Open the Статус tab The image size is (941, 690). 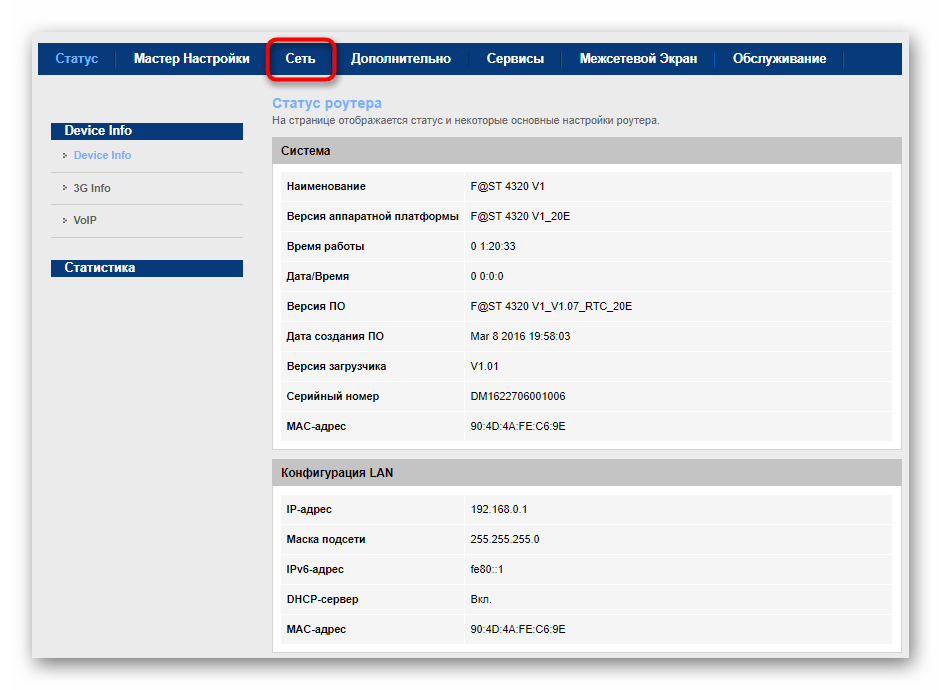(x=76, y=59)
